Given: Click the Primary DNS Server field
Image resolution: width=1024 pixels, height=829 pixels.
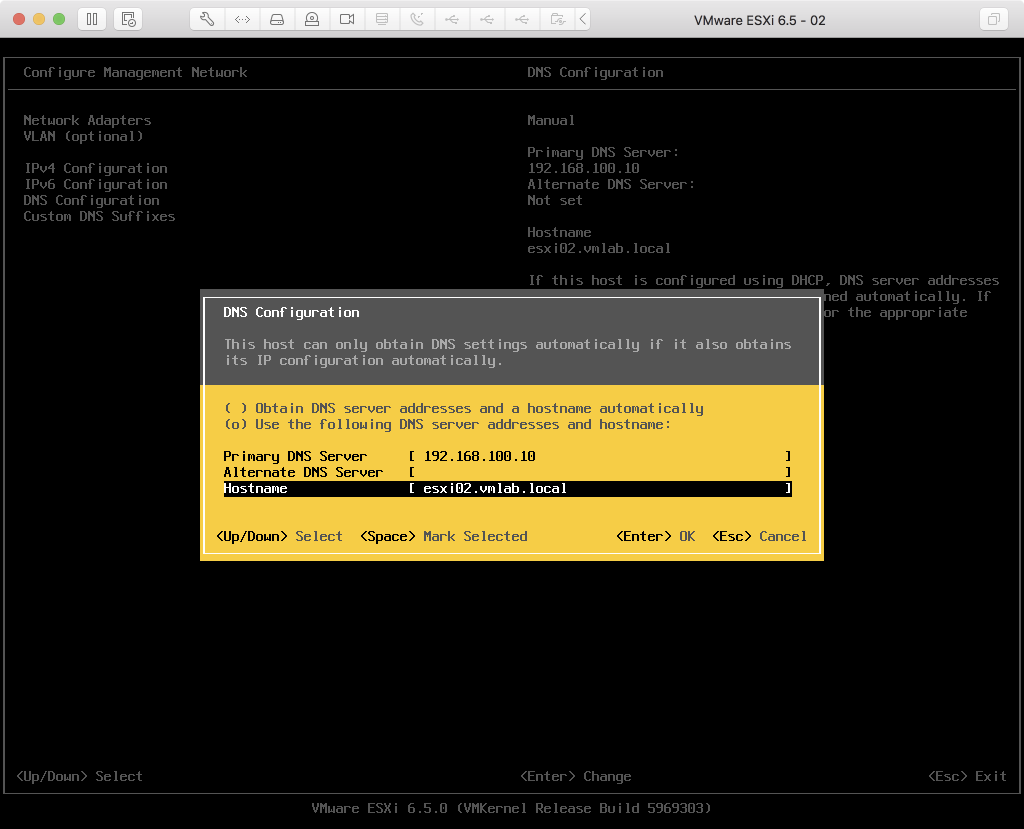Looking at the screenshot, I should 600,456.
